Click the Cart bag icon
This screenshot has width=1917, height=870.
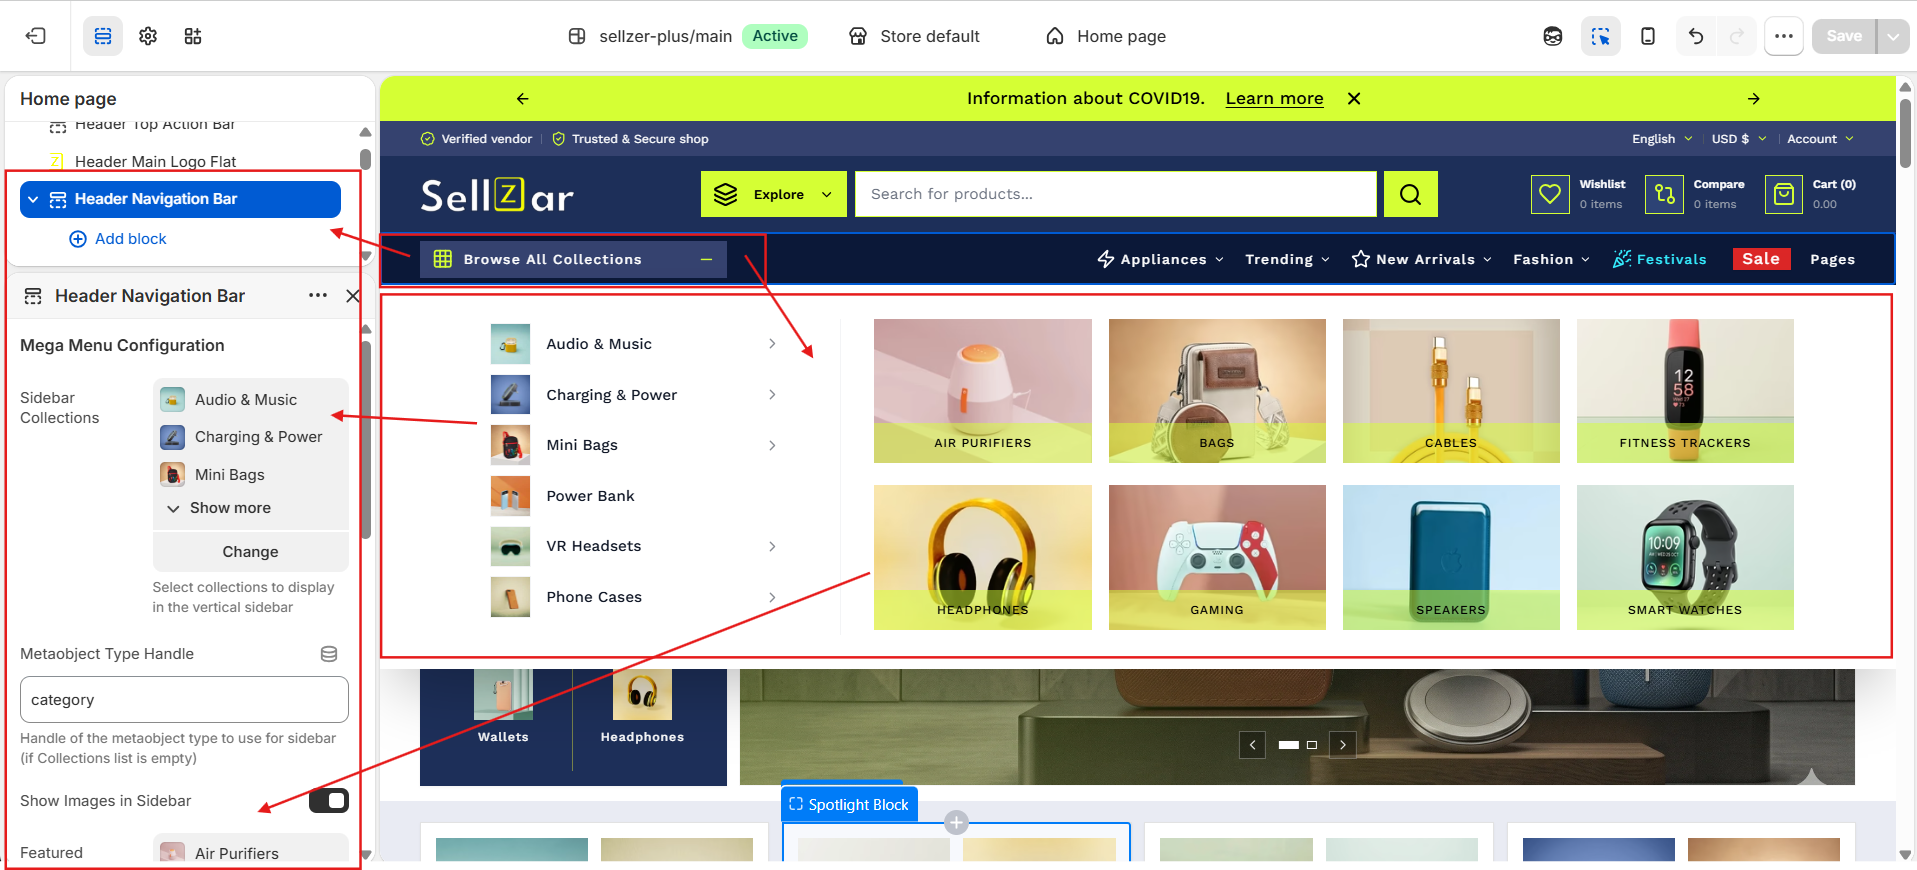pyautogui.click(x=1783, y=194)
